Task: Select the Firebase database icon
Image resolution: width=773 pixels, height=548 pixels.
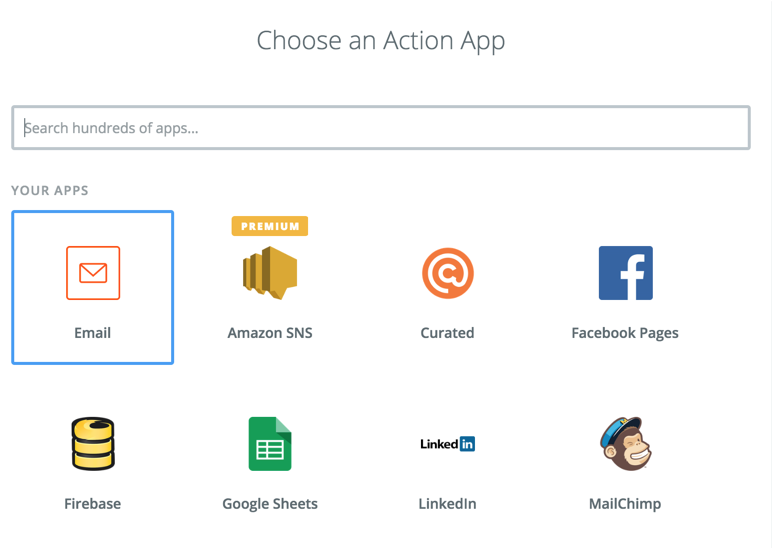Action: coord(93,444)
